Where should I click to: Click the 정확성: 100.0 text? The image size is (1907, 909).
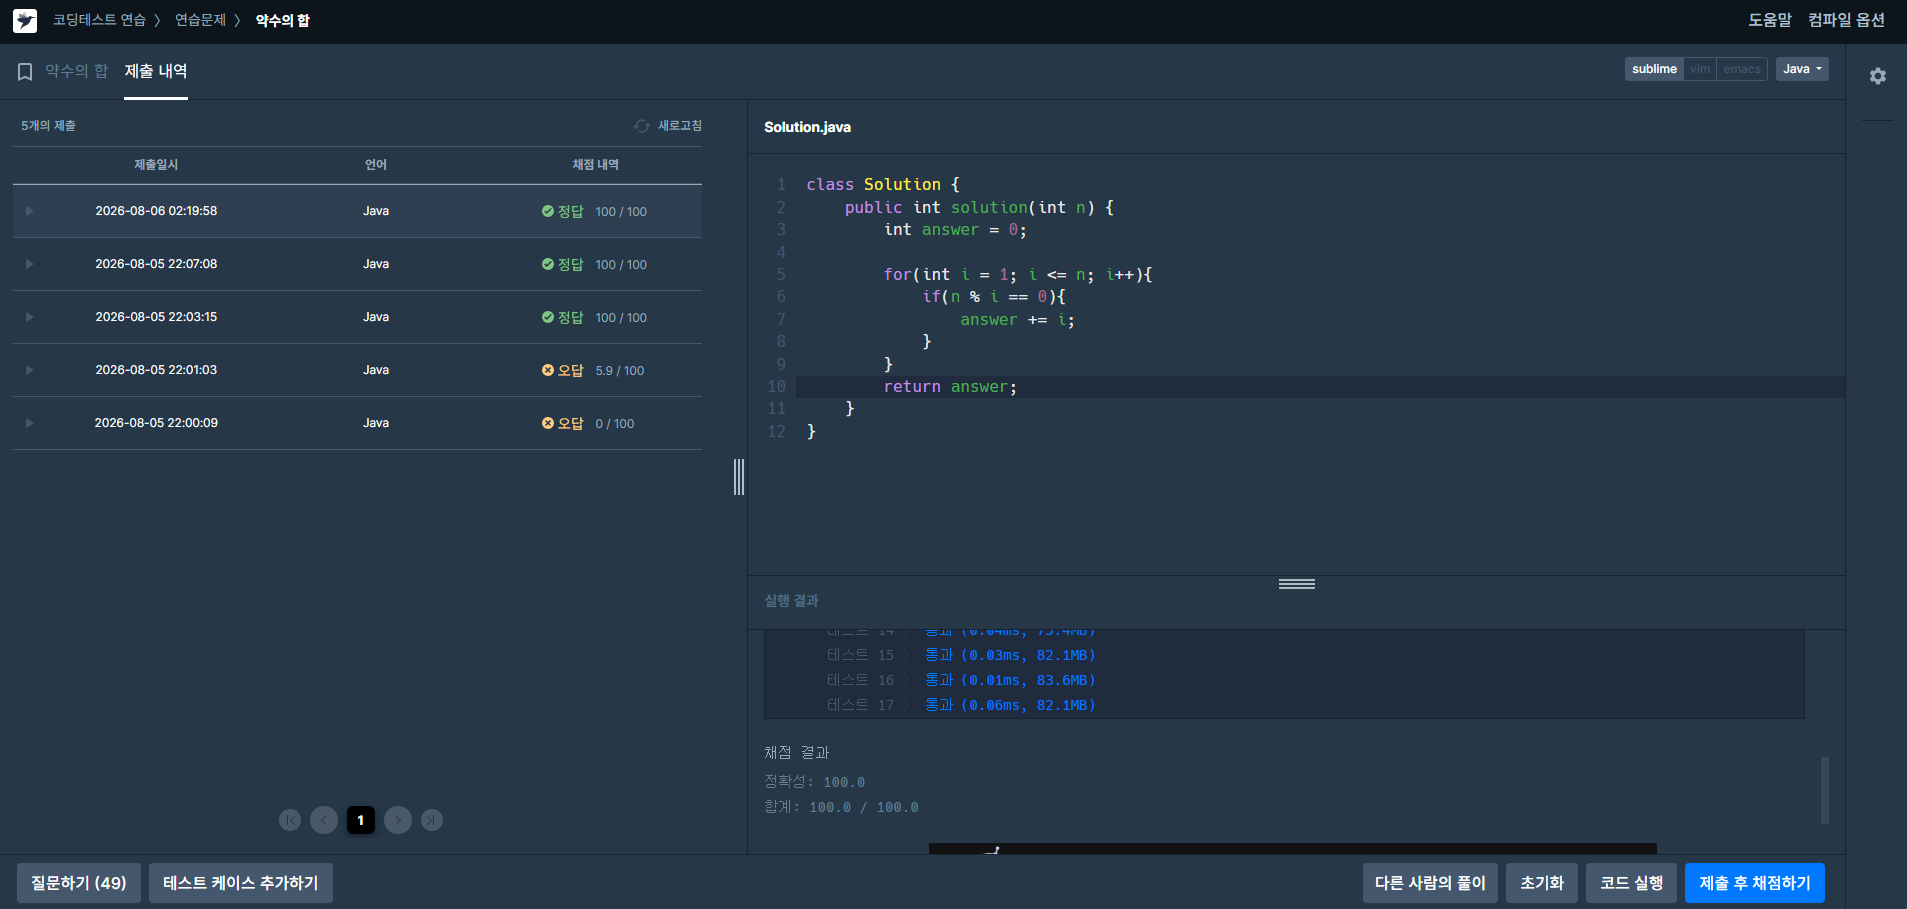[815, 782]
